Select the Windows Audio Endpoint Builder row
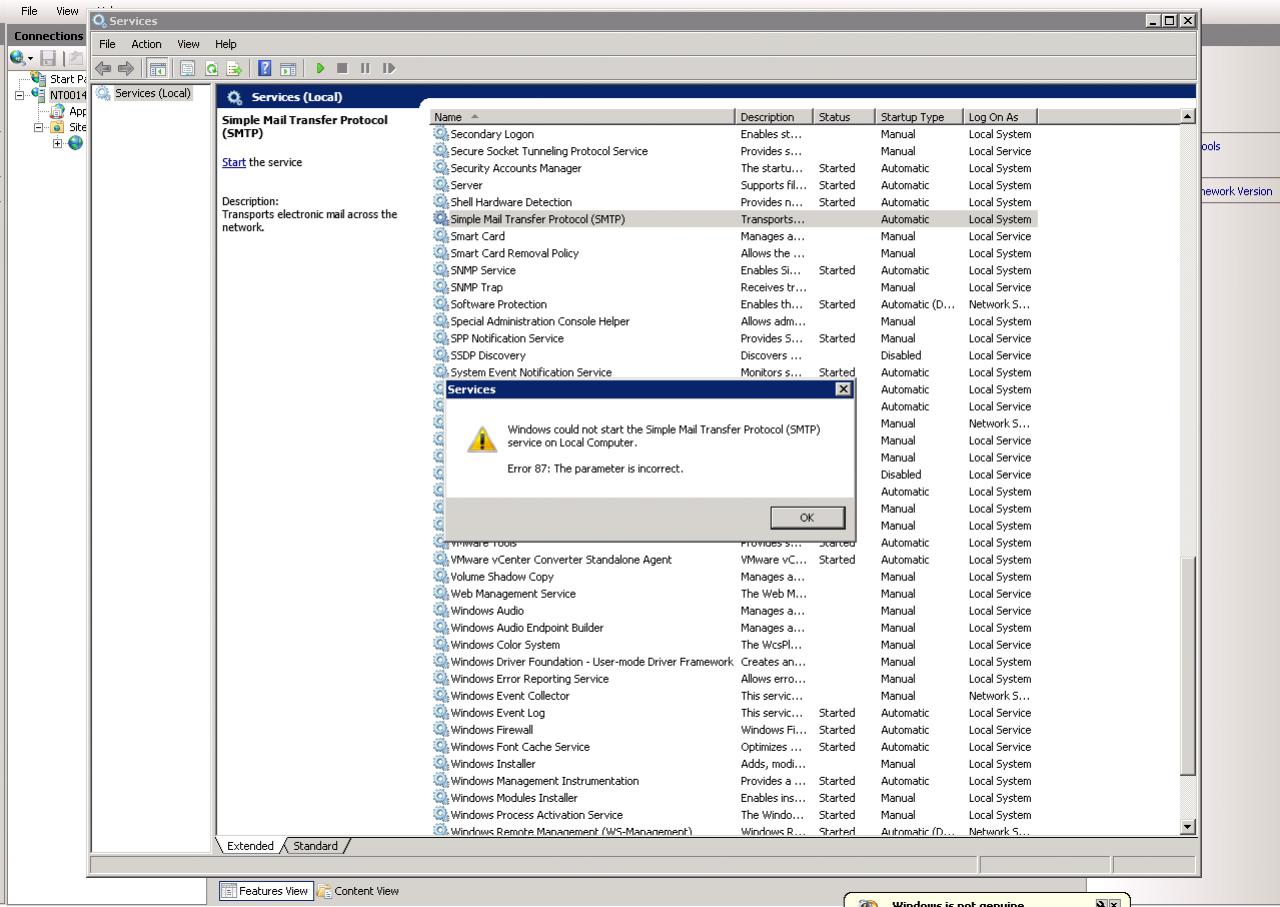 (735, 628)
